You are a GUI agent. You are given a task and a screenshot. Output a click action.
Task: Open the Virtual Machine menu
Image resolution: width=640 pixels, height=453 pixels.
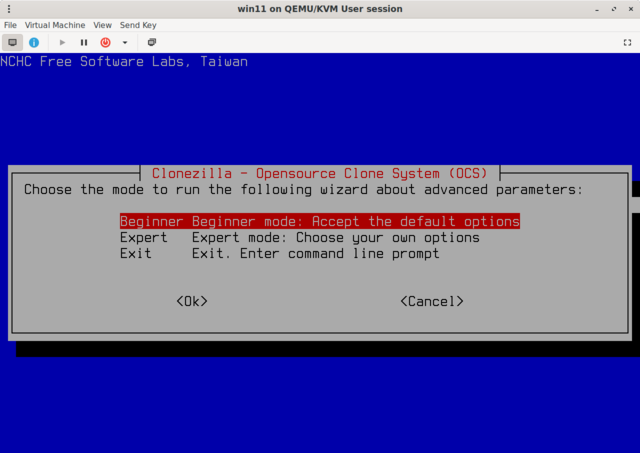pyautogui.click(x=55, y=24)
